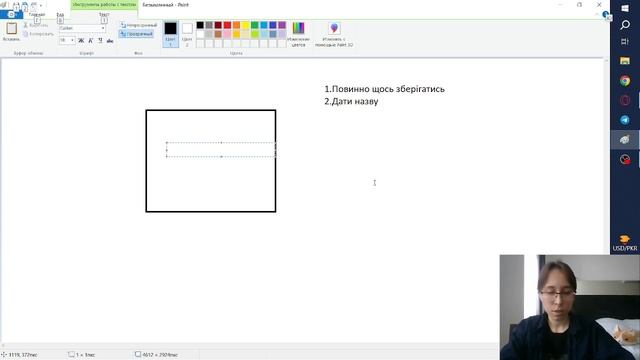Pick the brown color swatch
640x360 pixels.
(x=218, y=34)
